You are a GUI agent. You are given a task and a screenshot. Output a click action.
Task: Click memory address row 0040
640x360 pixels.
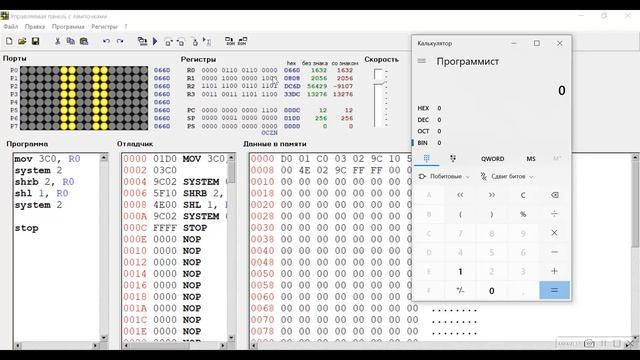(x=262, y=251)
